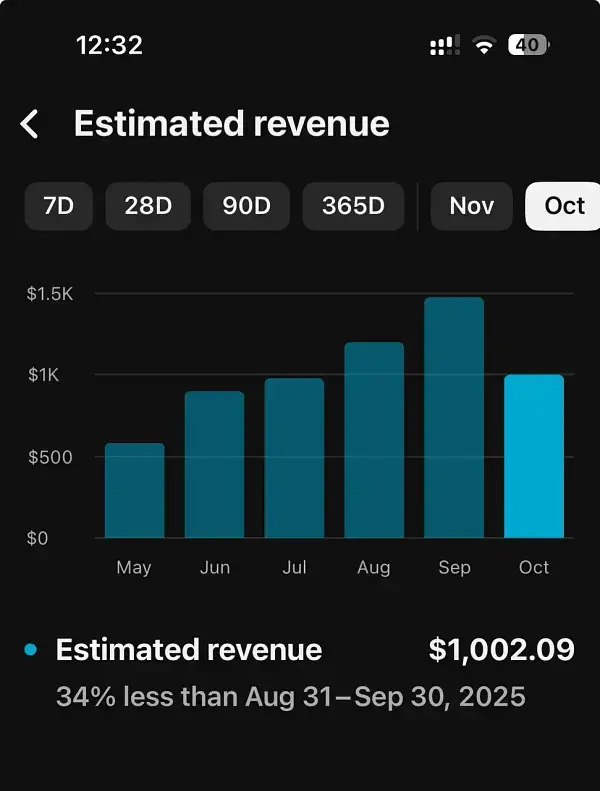Image resolution: width=600 pixels, height=791 pixels.
Task: Tap the battery level indicator
Action: click(x=528, y=45)
